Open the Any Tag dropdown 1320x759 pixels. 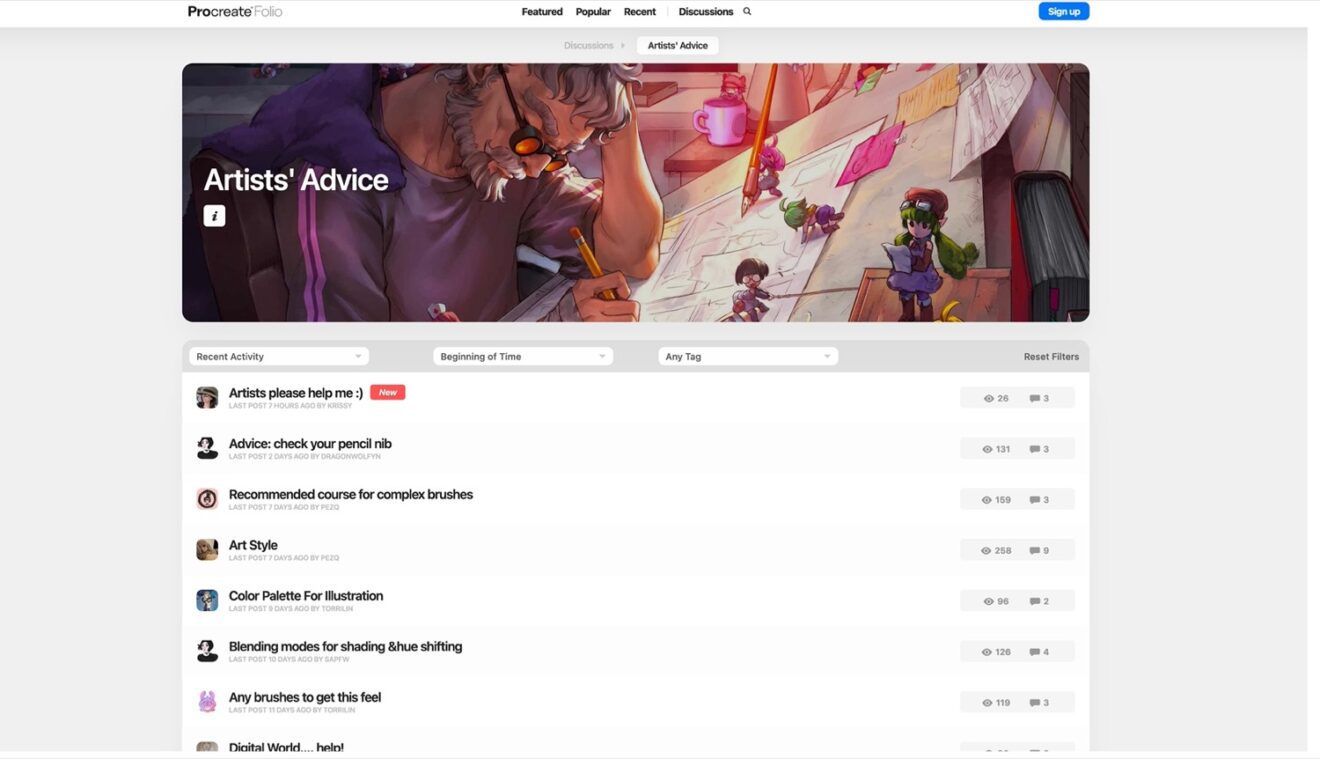click(x=747, y=356)
